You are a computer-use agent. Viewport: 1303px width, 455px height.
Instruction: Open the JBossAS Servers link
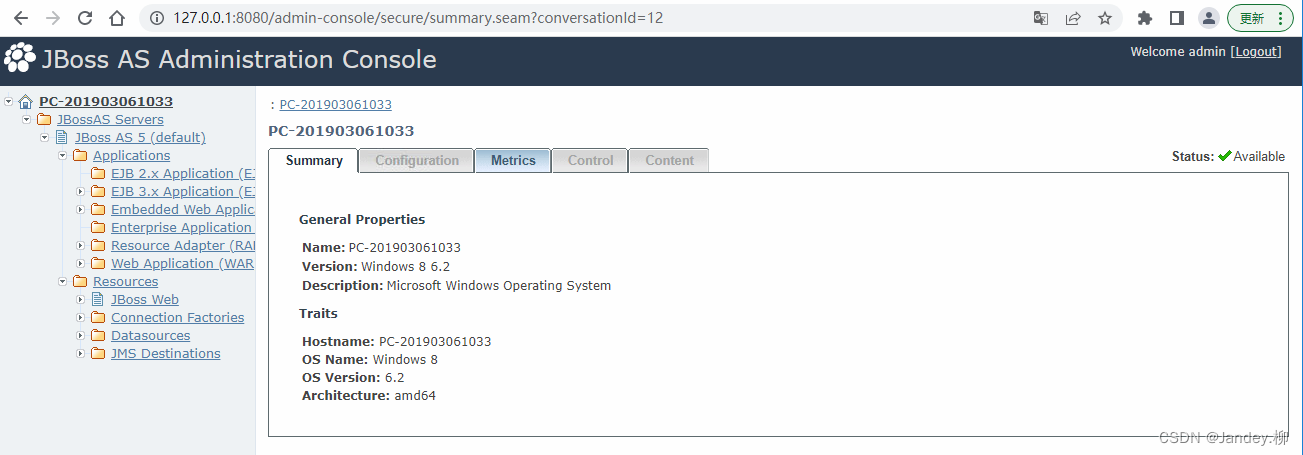tap(110, 120)
